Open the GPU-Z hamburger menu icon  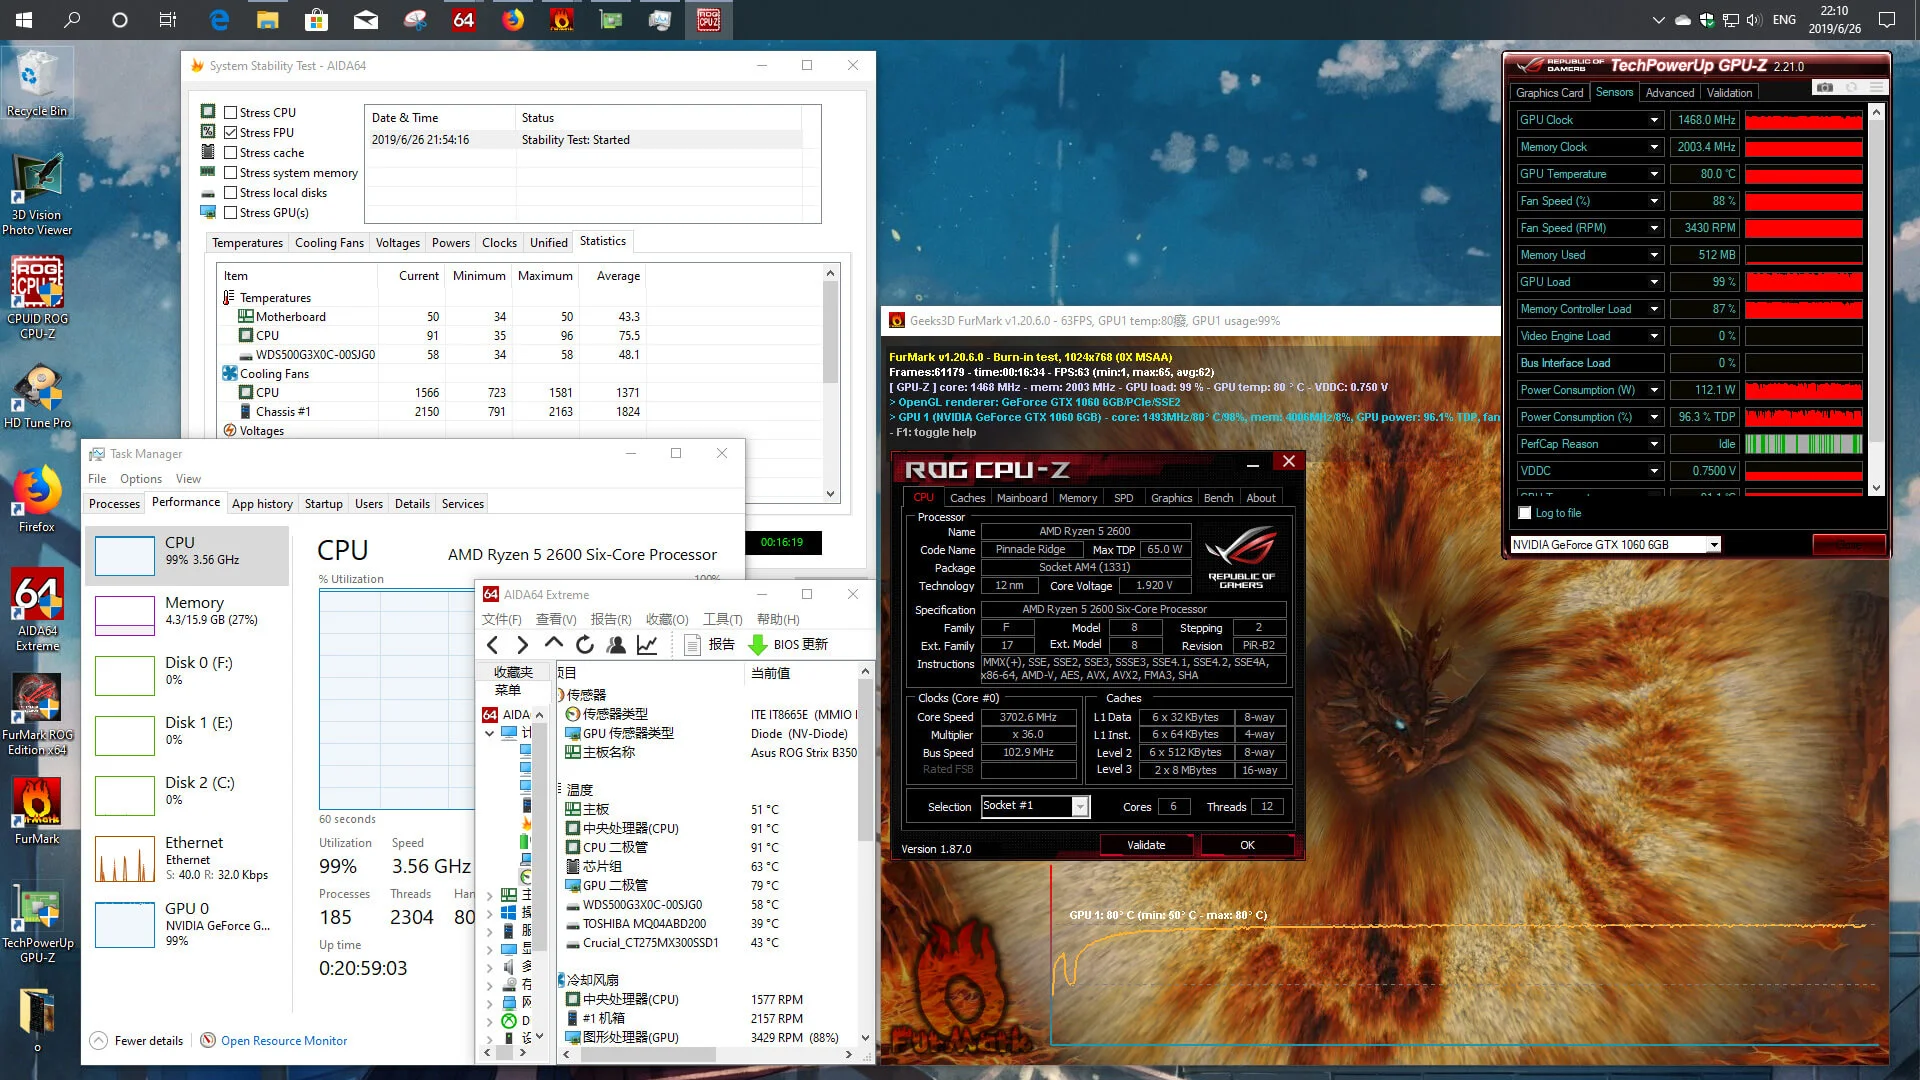pos(1877,88)
